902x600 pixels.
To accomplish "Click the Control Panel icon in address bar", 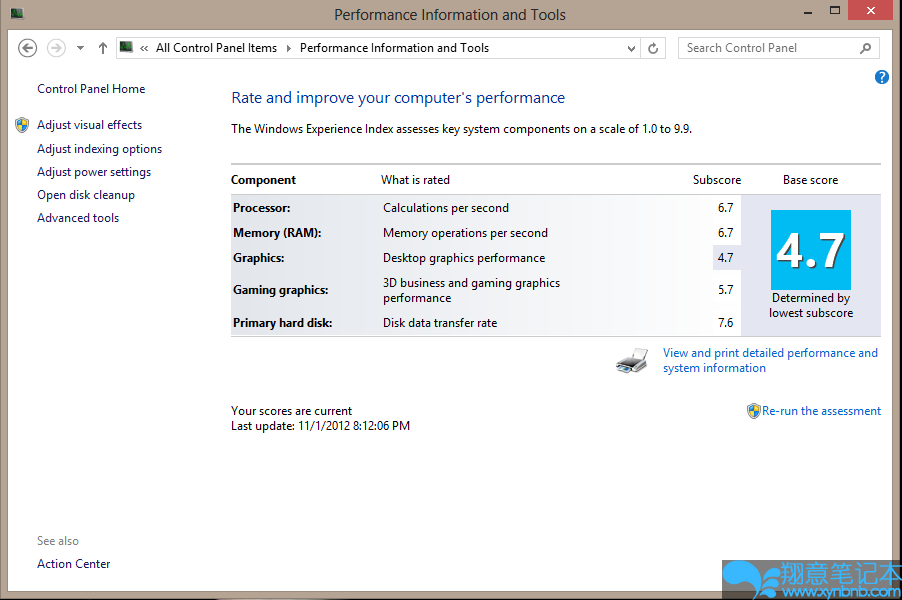I will (126, 47).
